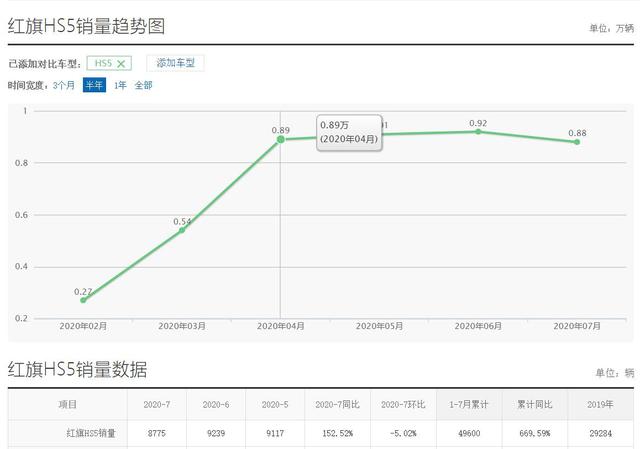Image resolution: width=640 pixels, height=449 pixels.
Task: Click the 9117 sales cell
Action: point(275,433)
